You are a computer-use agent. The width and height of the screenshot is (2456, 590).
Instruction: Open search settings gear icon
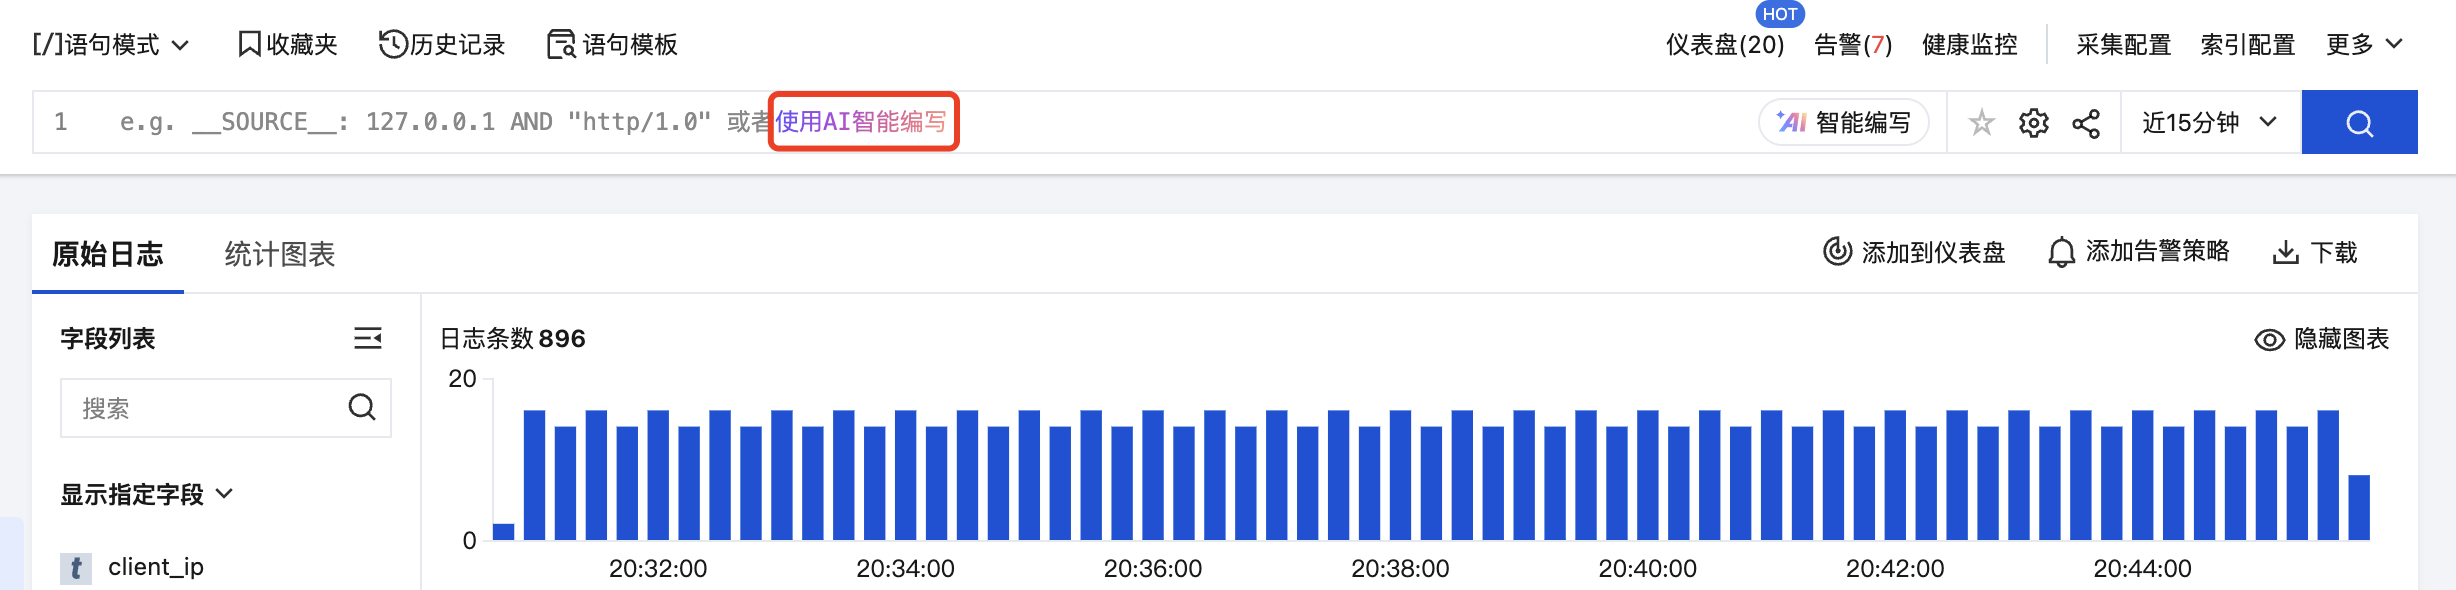[x=2034, y=123]
